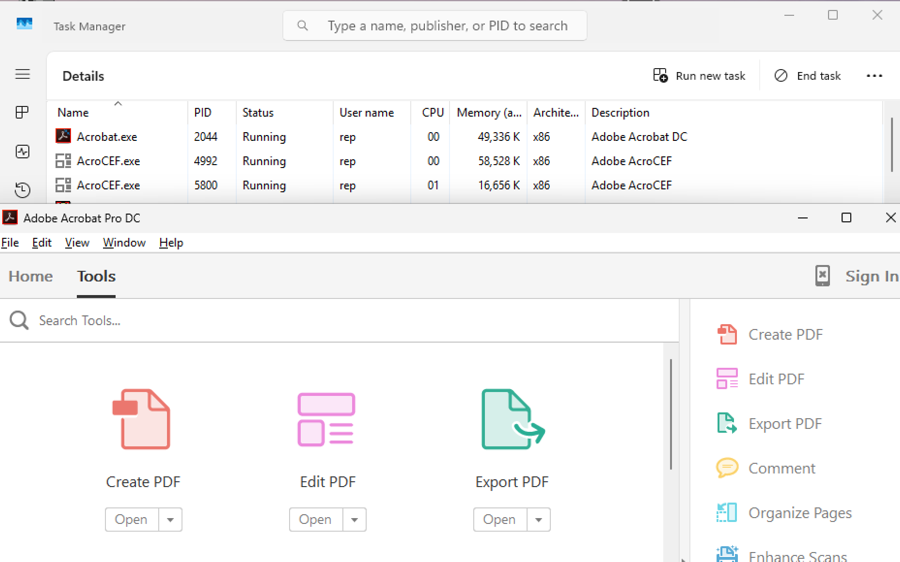900x562 pixels.
Task: Sort by the Description column header
Action: coord(620,113)
